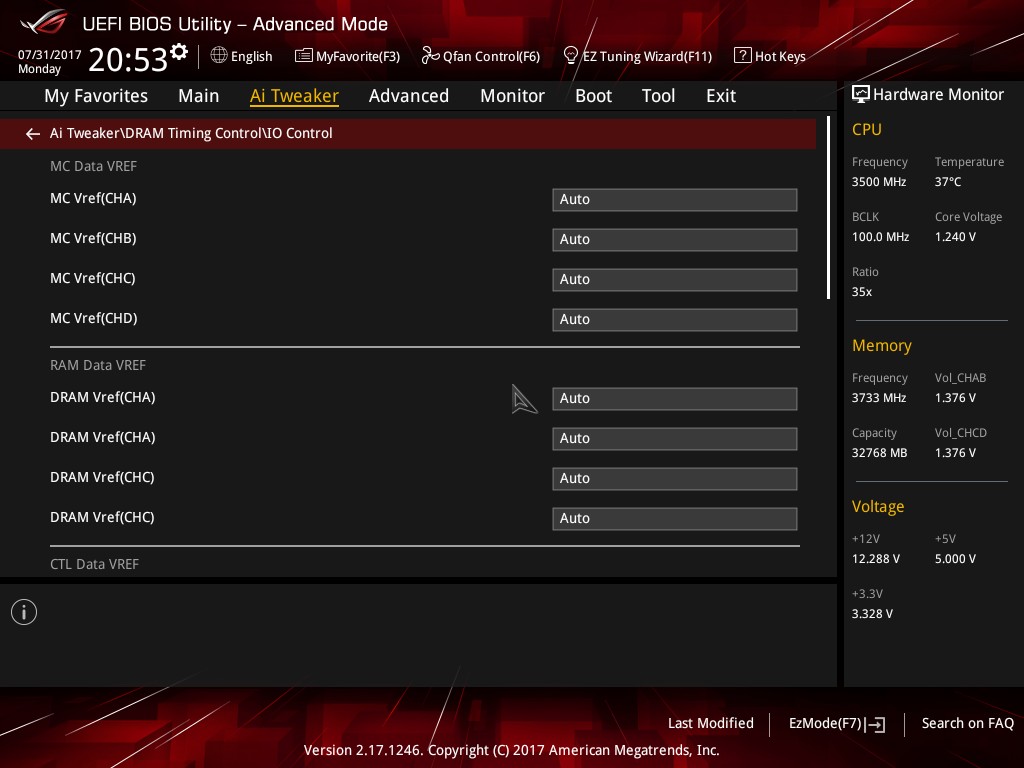Open the Advanced tab
1024x768 pixels.
(409, 96)
